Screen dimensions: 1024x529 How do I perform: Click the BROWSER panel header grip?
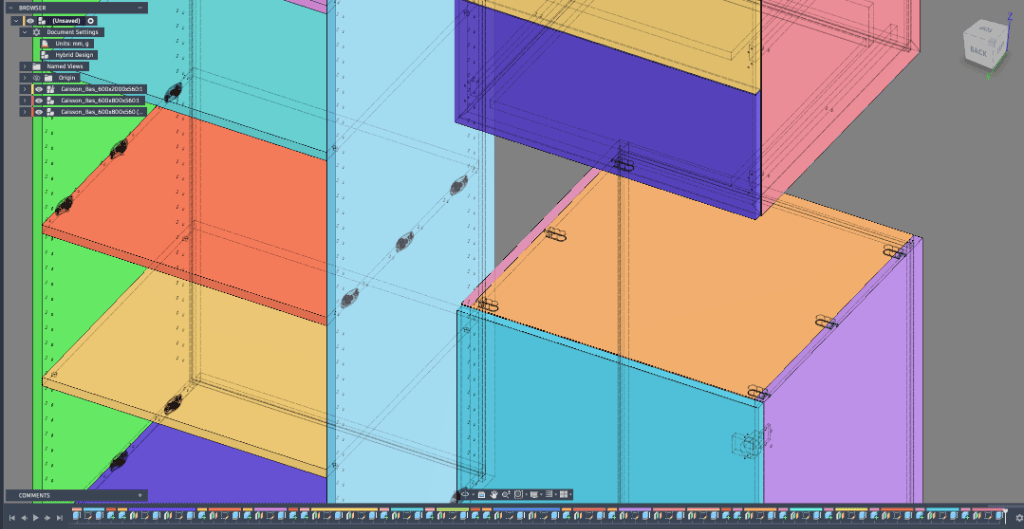[x=12, y=8]
